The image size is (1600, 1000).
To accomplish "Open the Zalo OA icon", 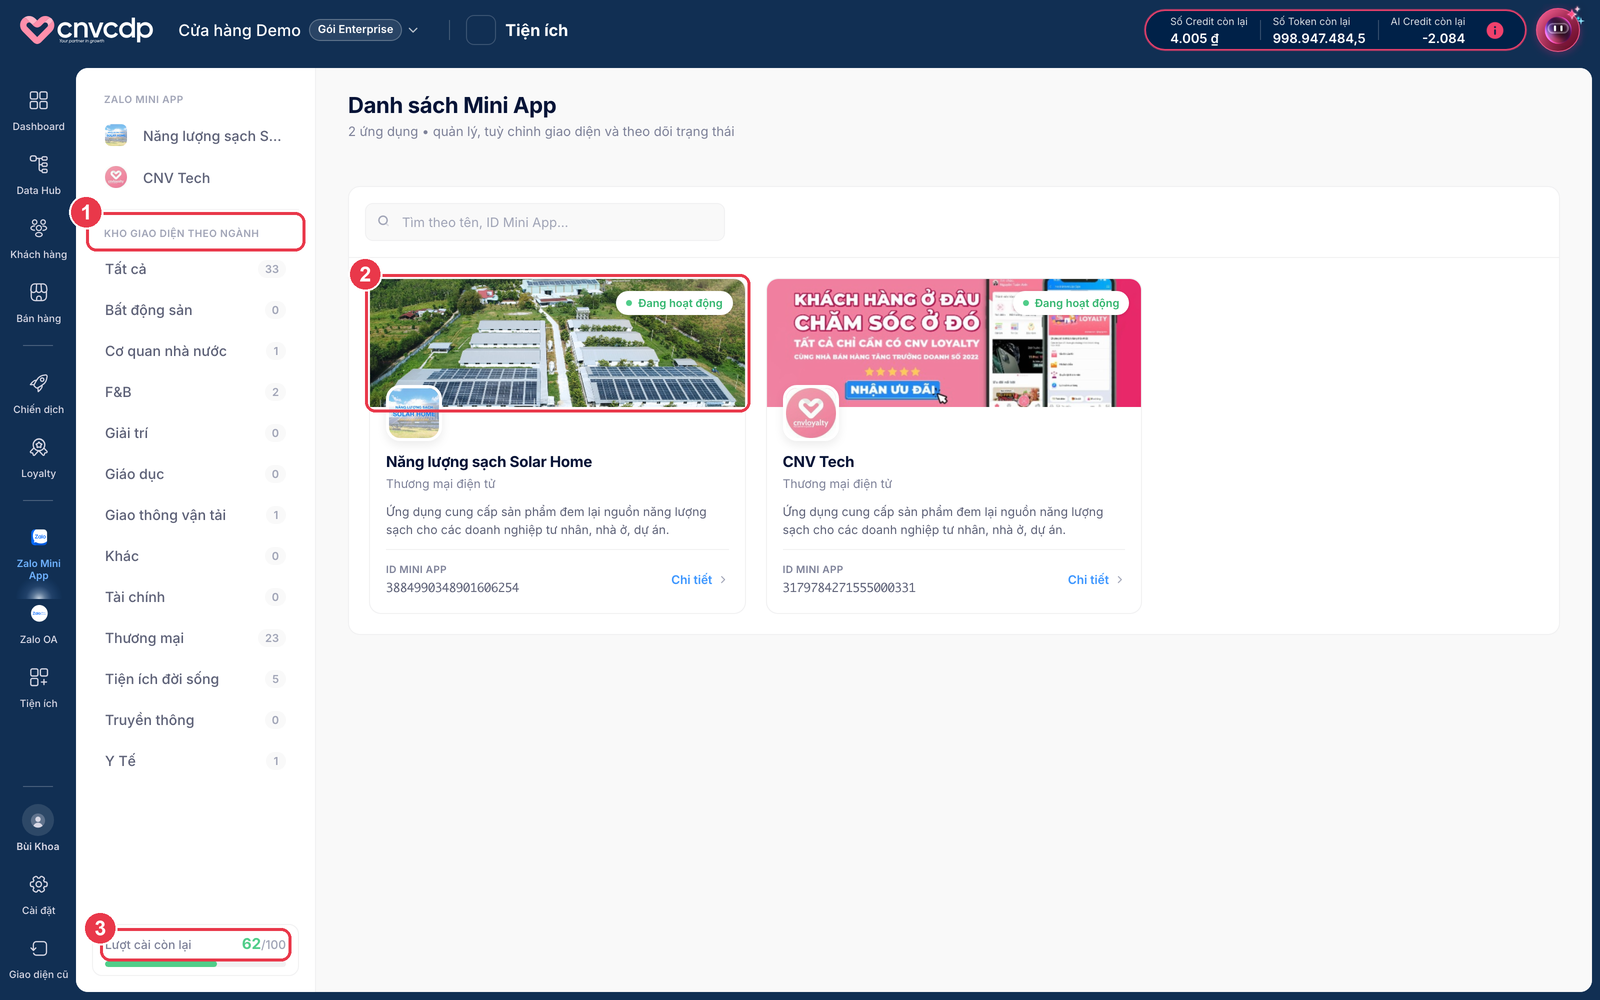I will [x=39, y=613].
